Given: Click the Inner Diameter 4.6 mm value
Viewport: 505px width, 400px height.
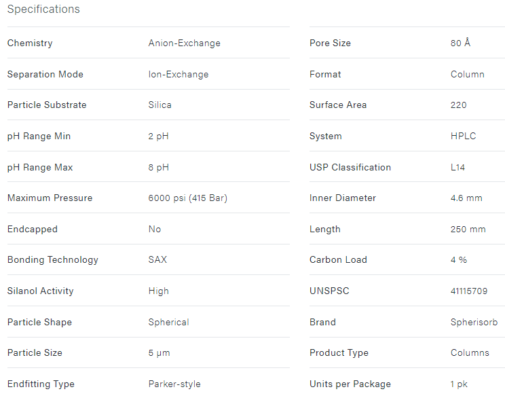Looking at the screenshot, I should pyautogui.click(x=466, y=198).
